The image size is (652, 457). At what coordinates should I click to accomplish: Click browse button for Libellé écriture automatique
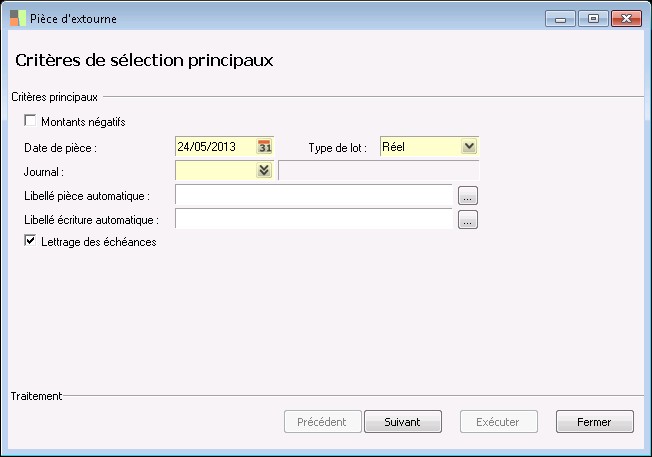click(x=468, y=220)
